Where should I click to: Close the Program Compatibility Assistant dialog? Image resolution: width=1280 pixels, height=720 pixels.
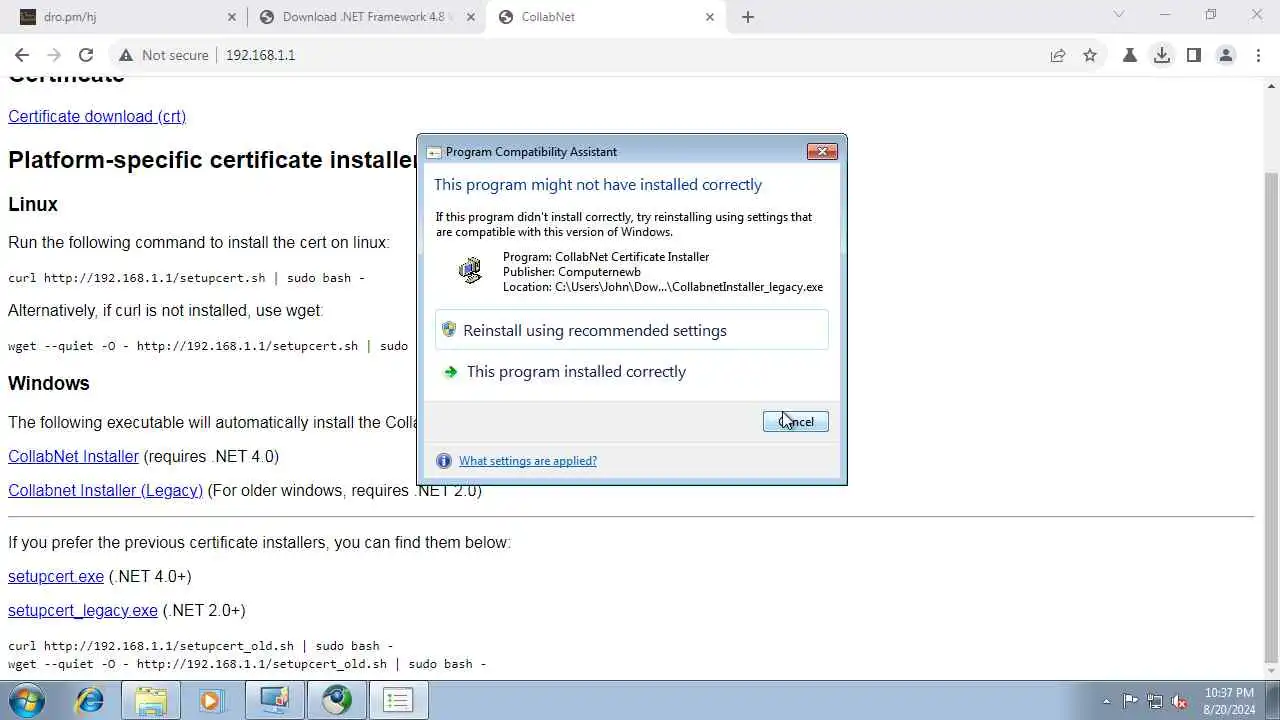822,152
